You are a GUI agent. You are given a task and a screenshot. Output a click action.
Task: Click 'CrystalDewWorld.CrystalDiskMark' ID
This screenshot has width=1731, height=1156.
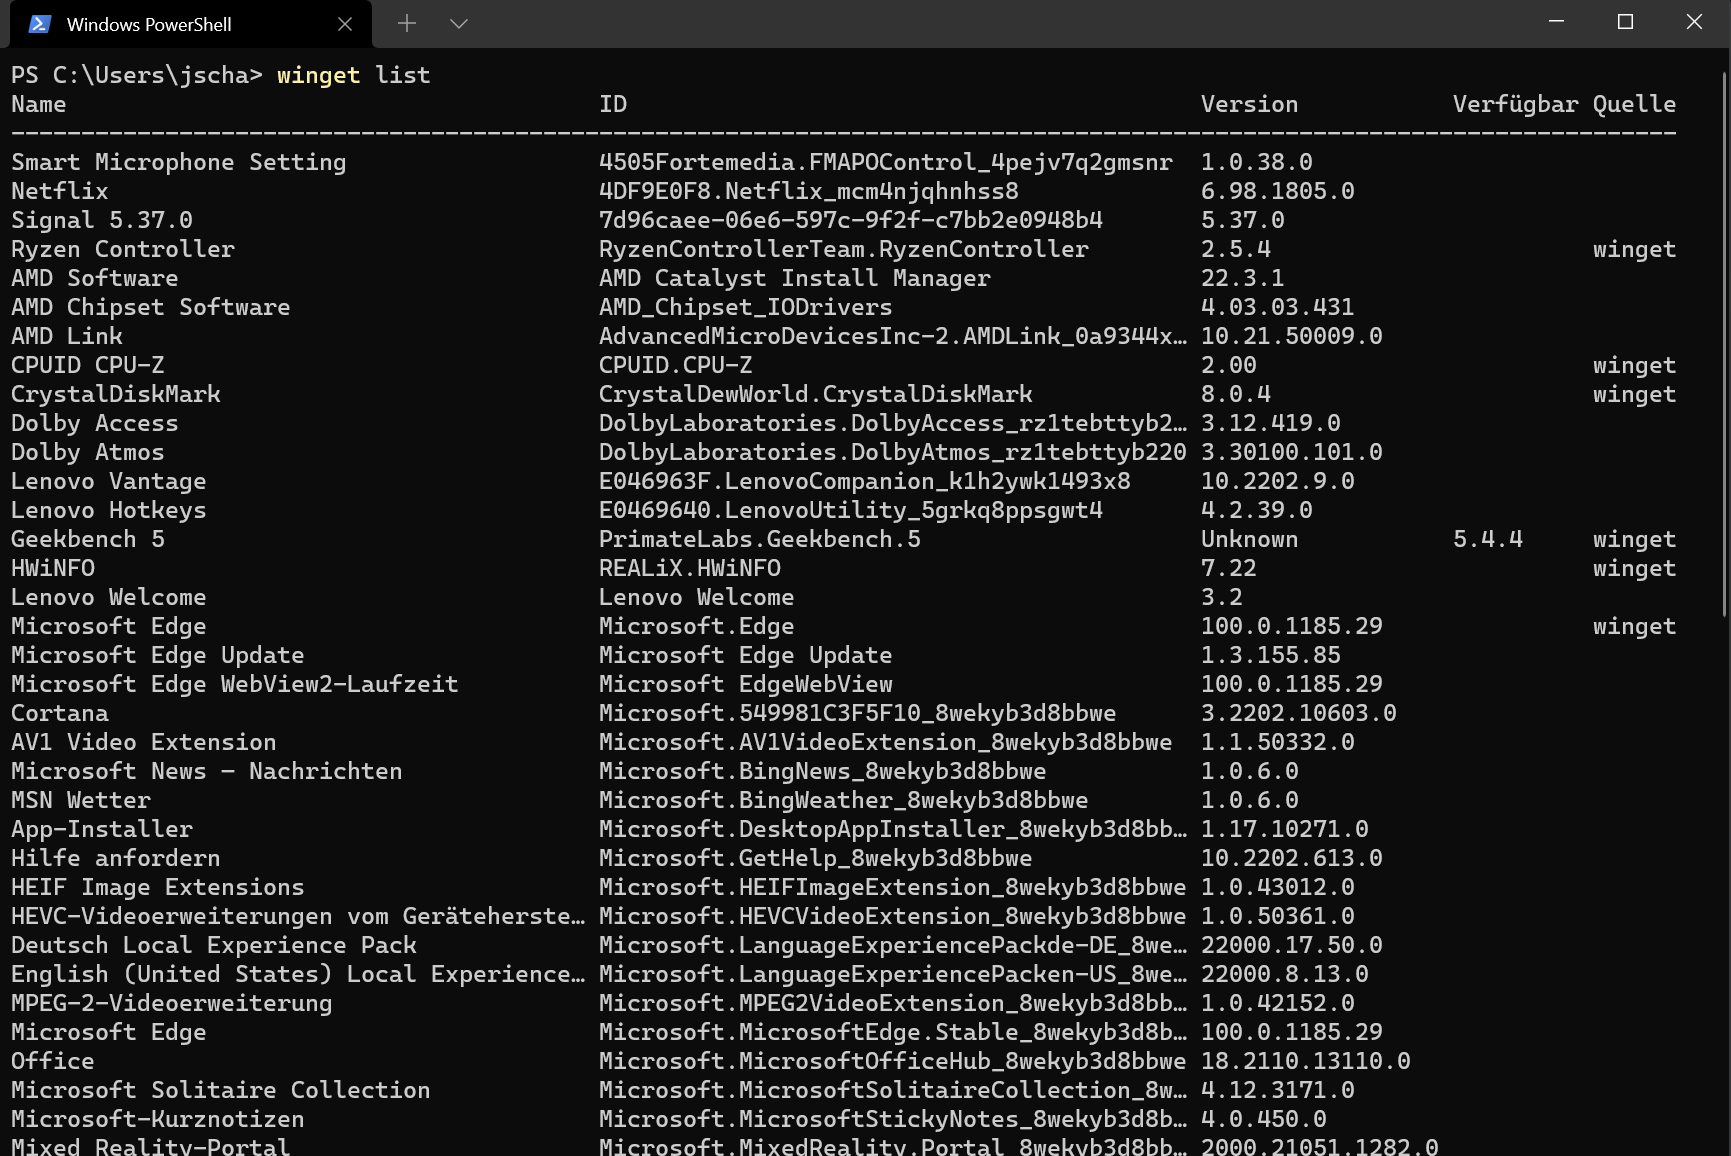click(x=816, y=394)
